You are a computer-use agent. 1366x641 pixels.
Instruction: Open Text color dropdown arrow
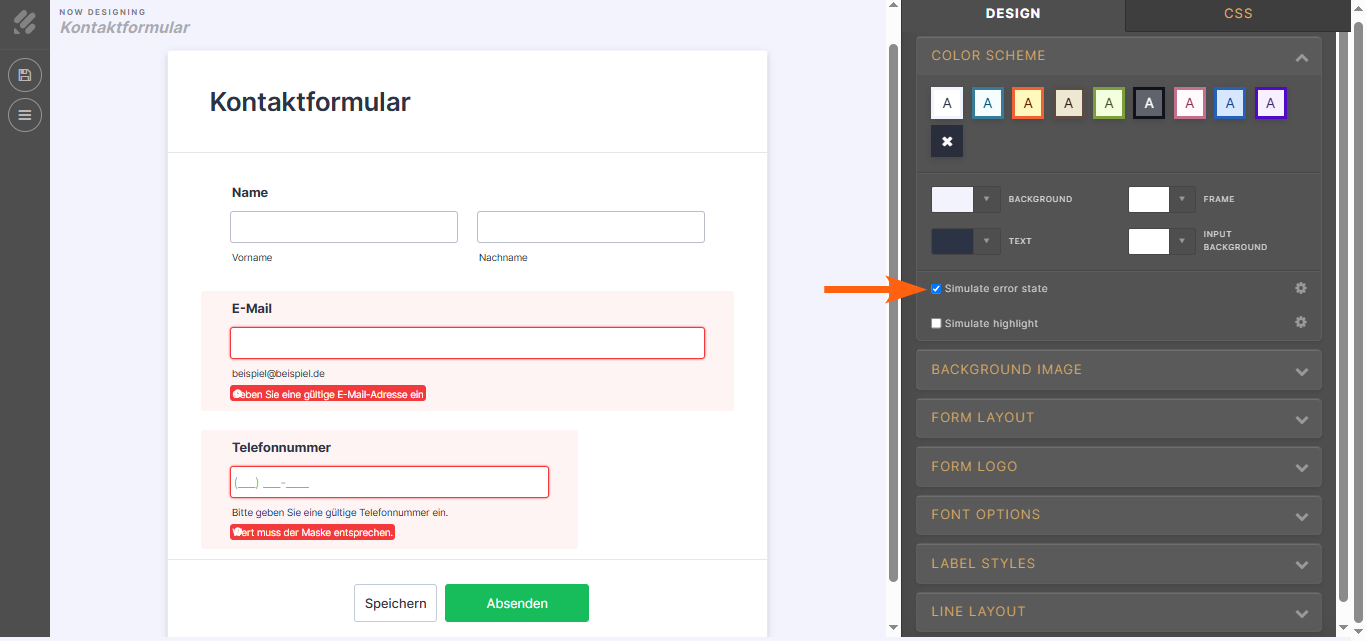[987, 241]
